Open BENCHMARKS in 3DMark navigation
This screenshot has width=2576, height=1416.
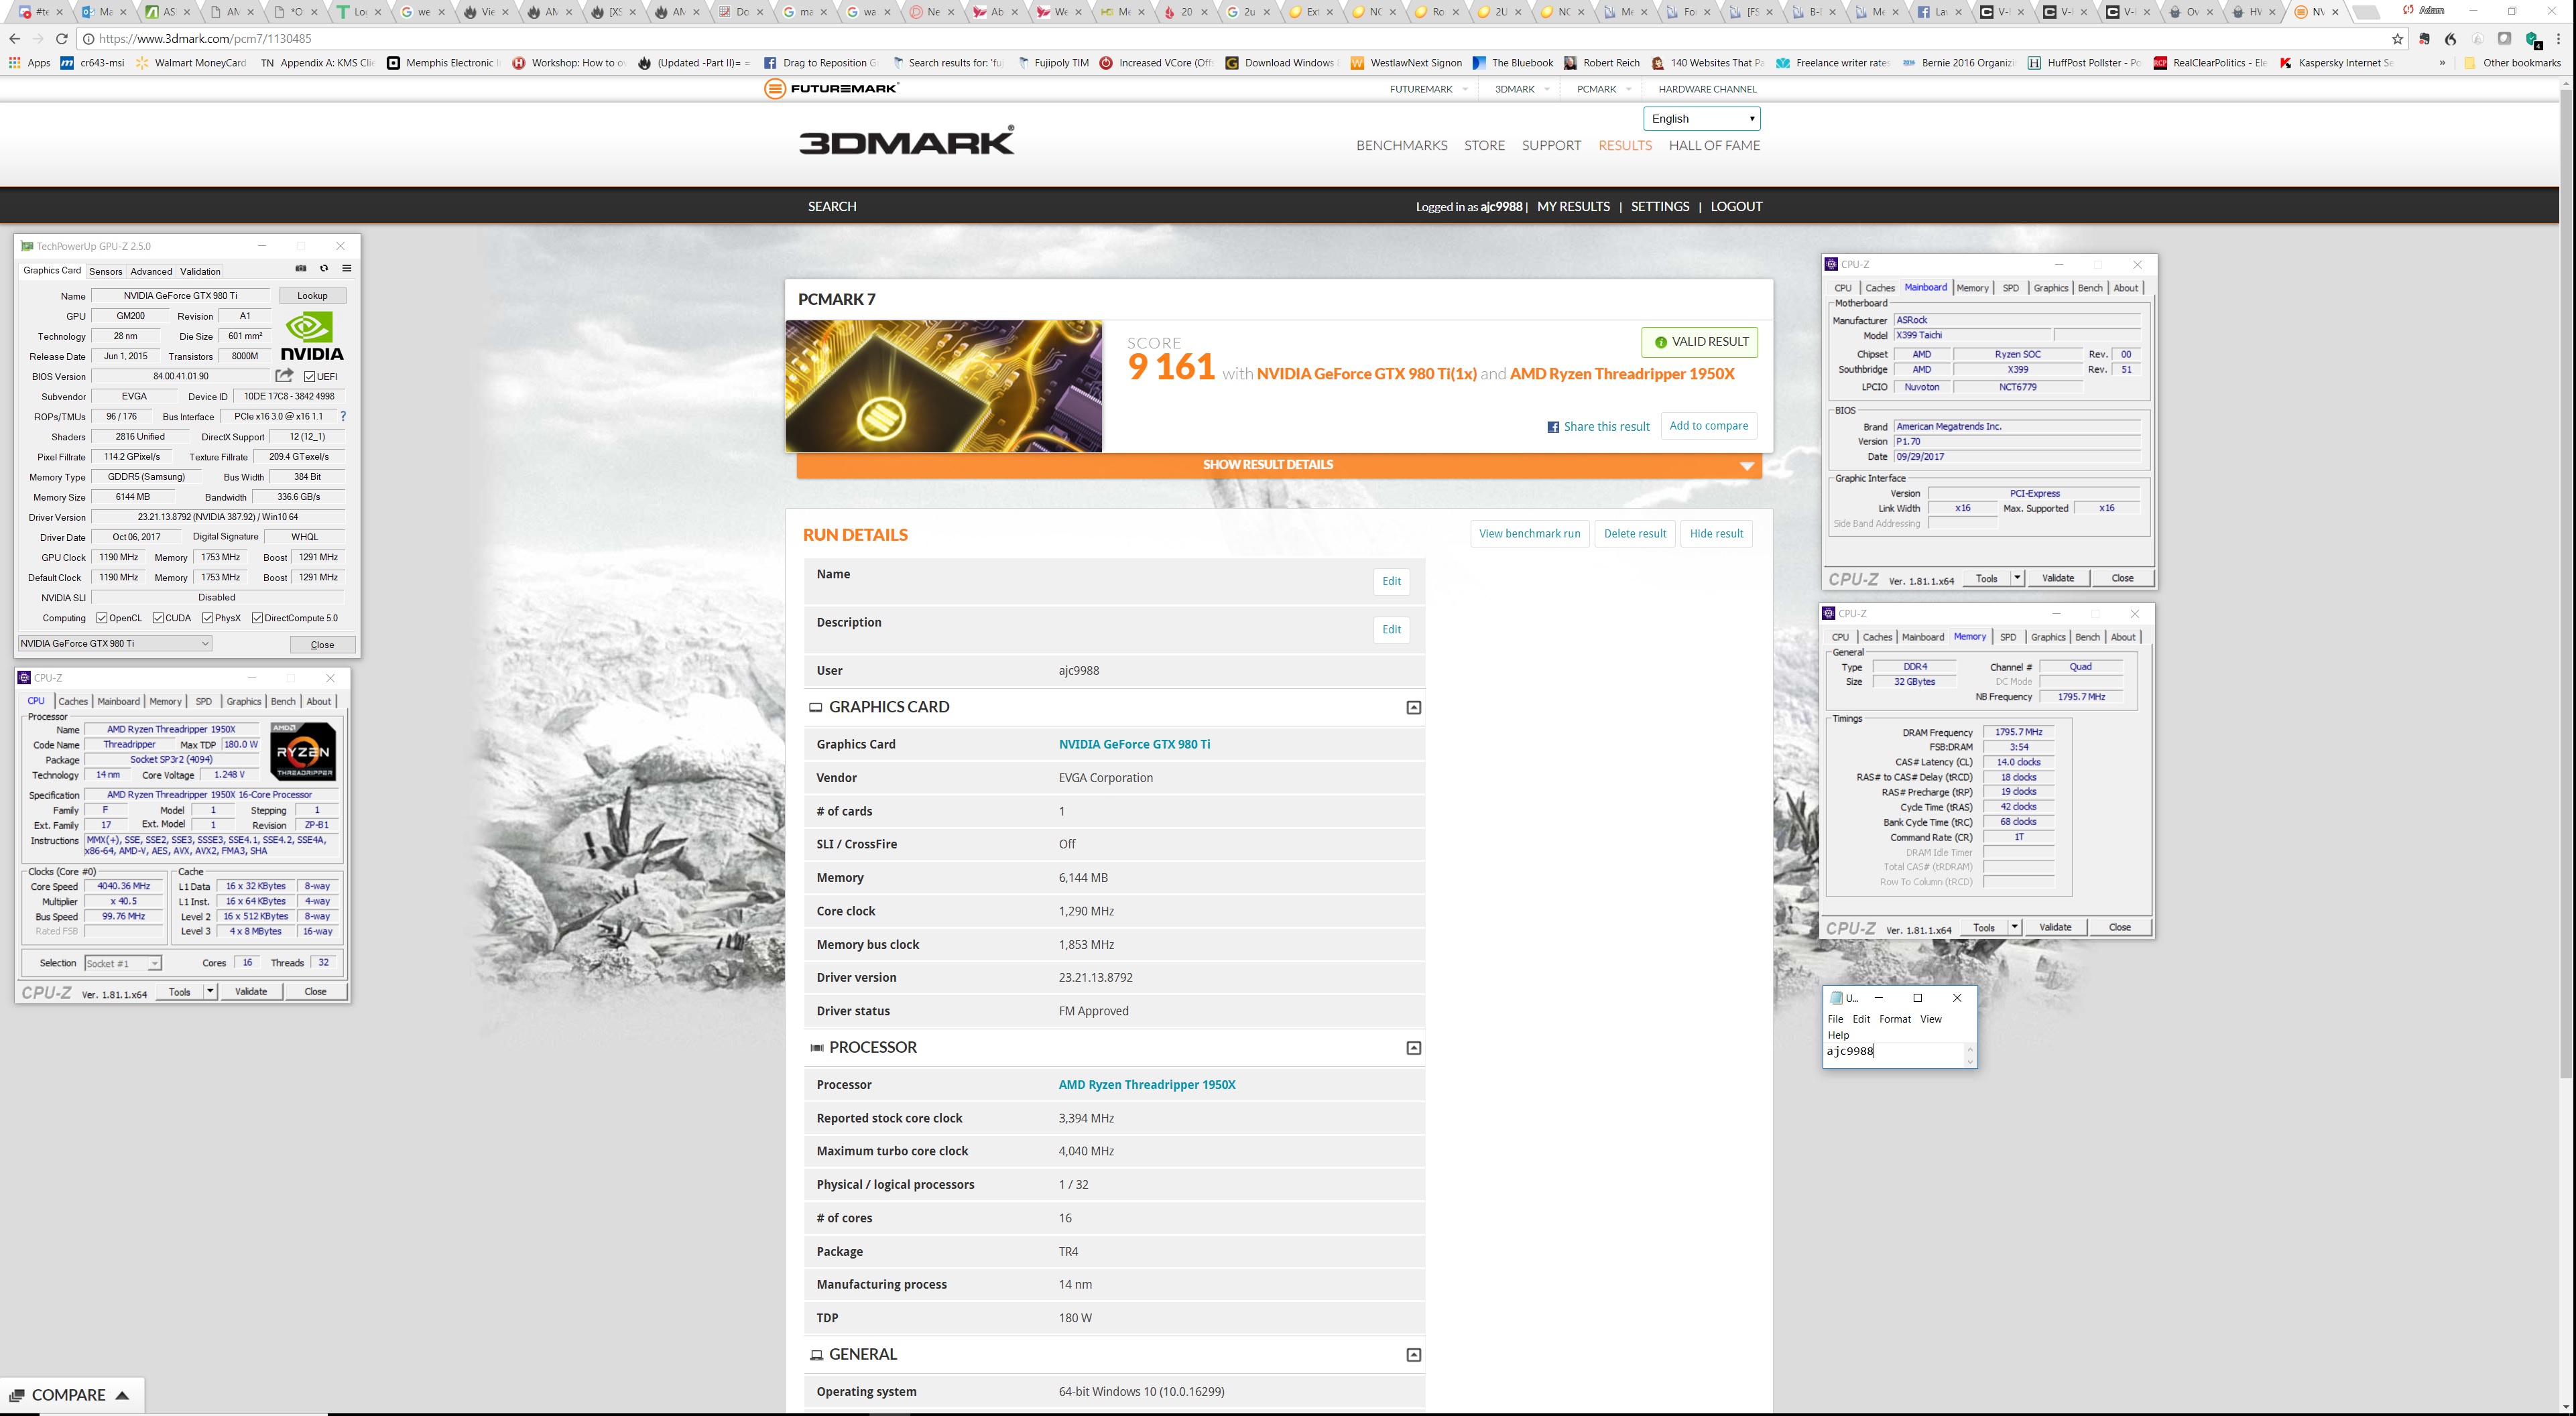pyautogui.click(x=1401, y=145)
